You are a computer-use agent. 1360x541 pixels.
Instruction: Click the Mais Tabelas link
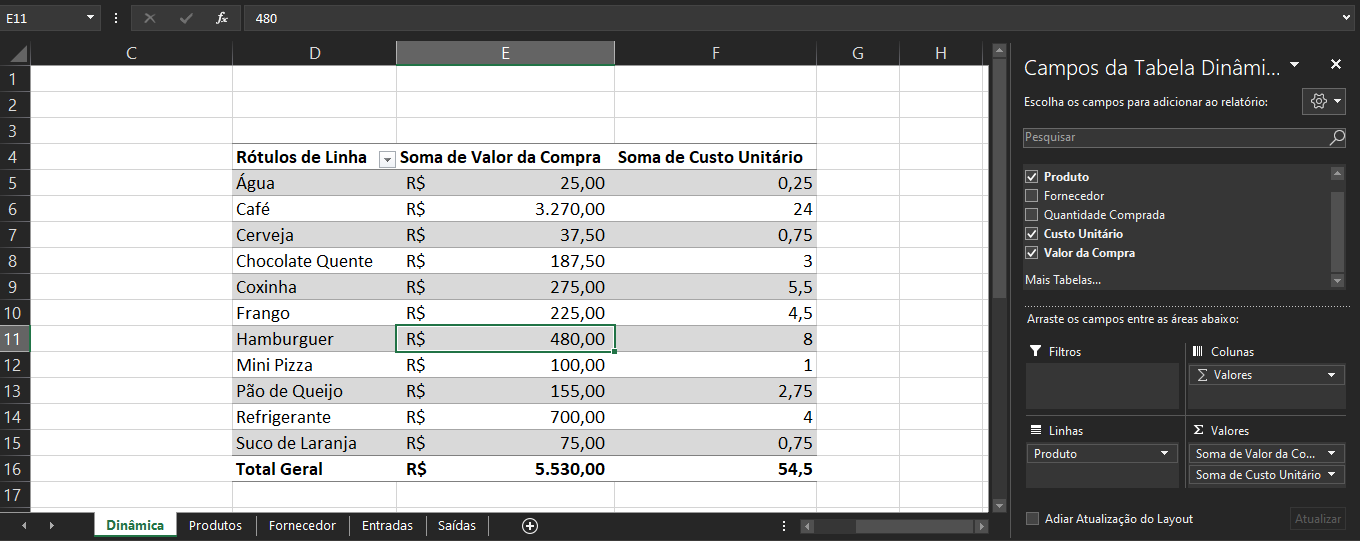tap(1062, 279)
